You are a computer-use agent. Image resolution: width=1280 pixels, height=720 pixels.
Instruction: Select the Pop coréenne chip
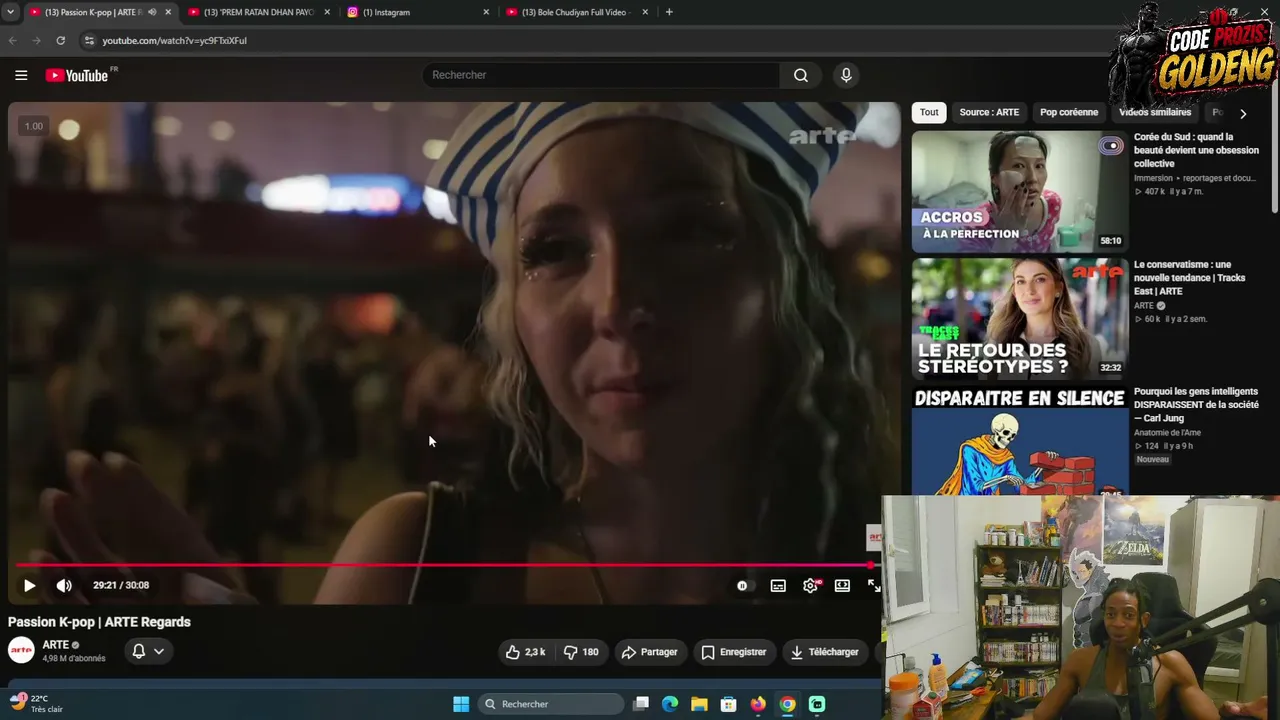point(1069,113)
